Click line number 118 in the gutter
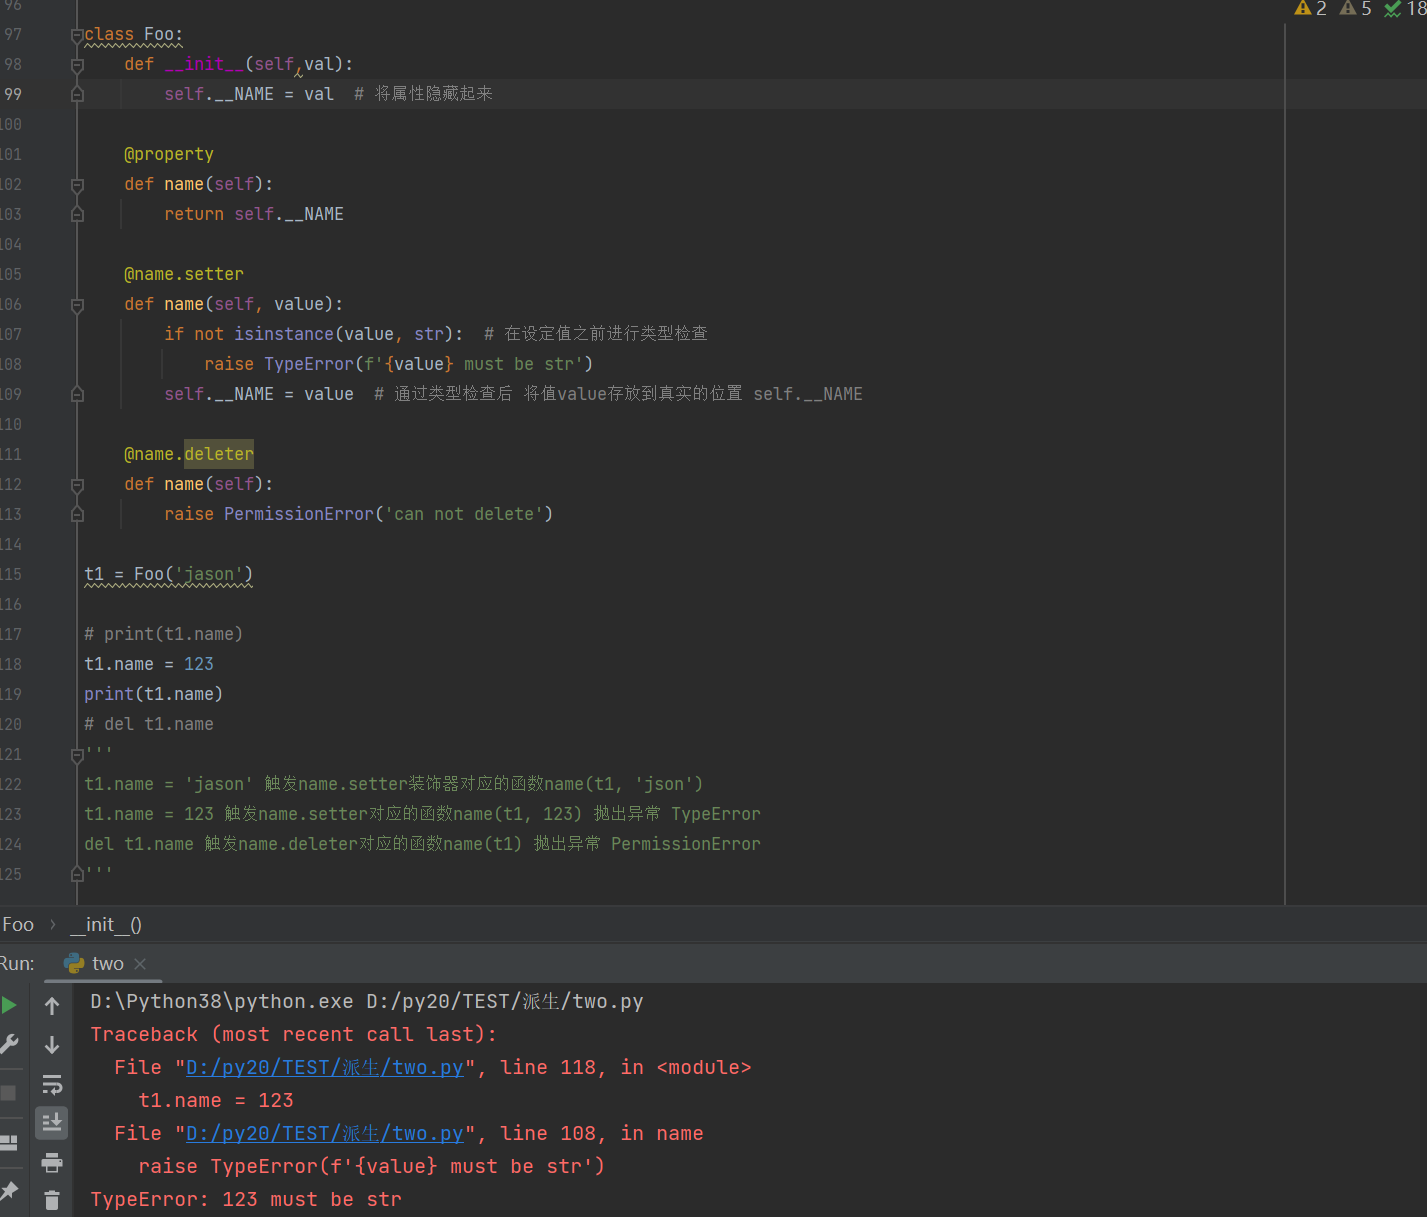Screen dimensions: 1427x1217 [11, 664]
